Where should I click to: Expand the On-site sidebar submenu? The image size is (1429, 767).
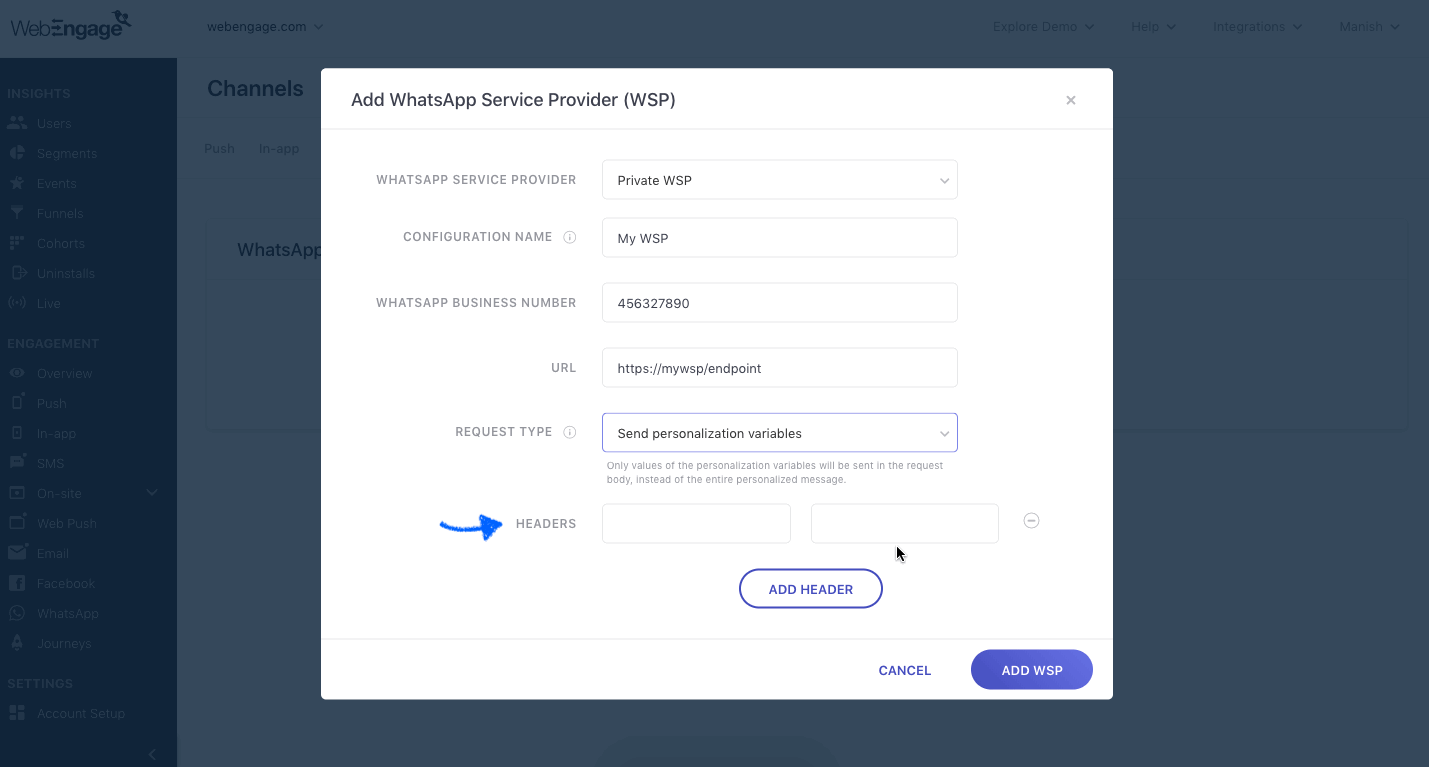point(151,492)
